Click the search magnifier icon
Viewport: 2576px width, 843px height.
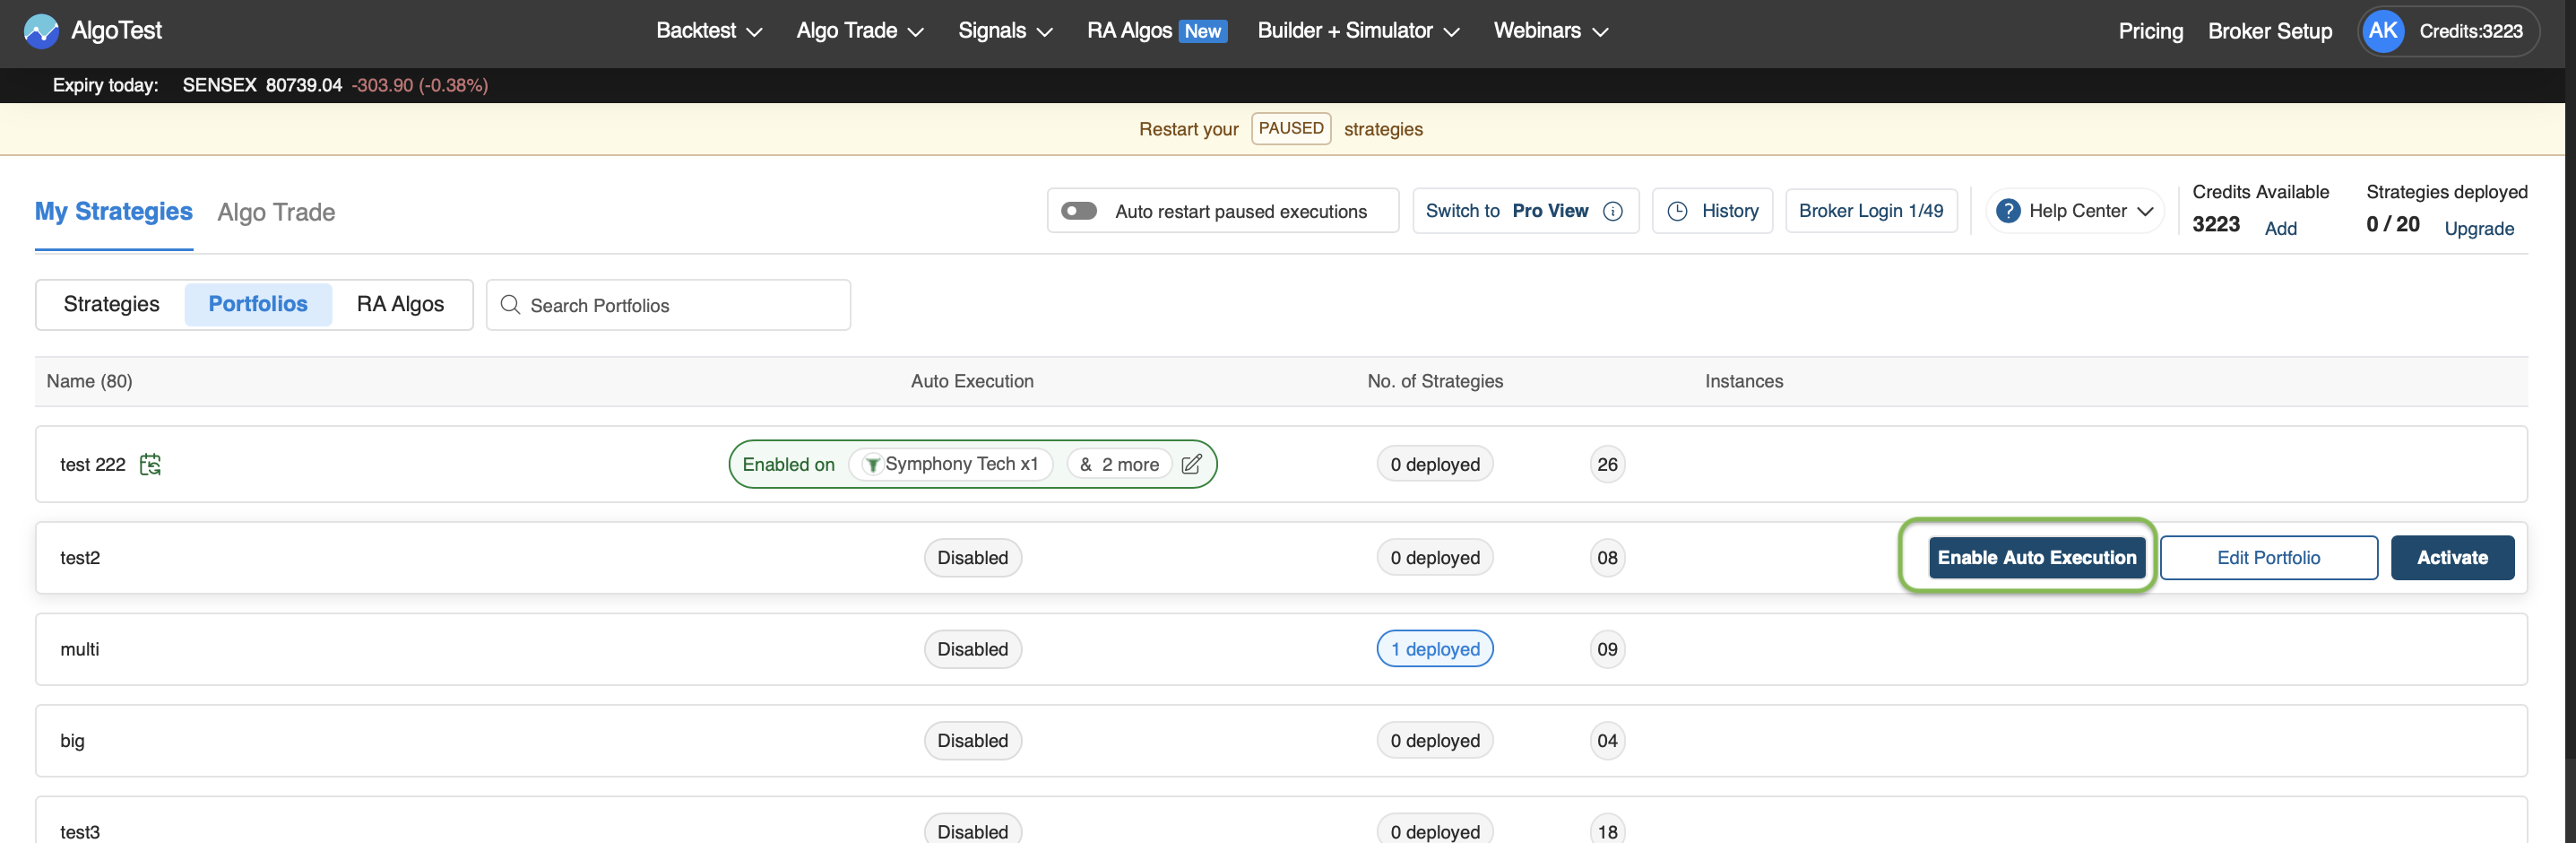510,305
